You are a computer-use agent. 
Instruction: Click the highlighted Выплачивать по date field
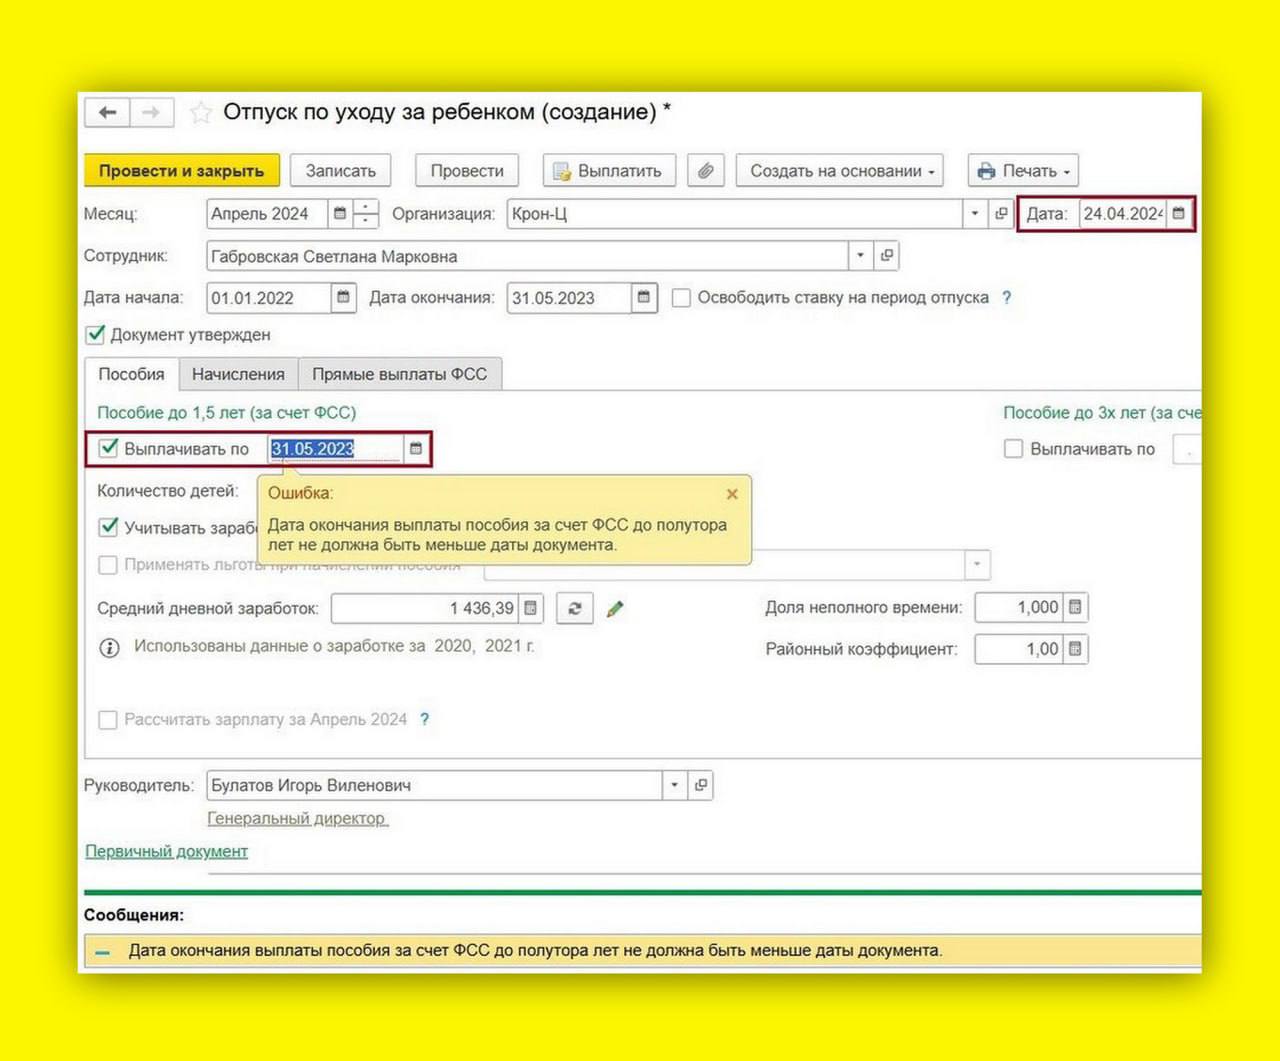(336, 449)
